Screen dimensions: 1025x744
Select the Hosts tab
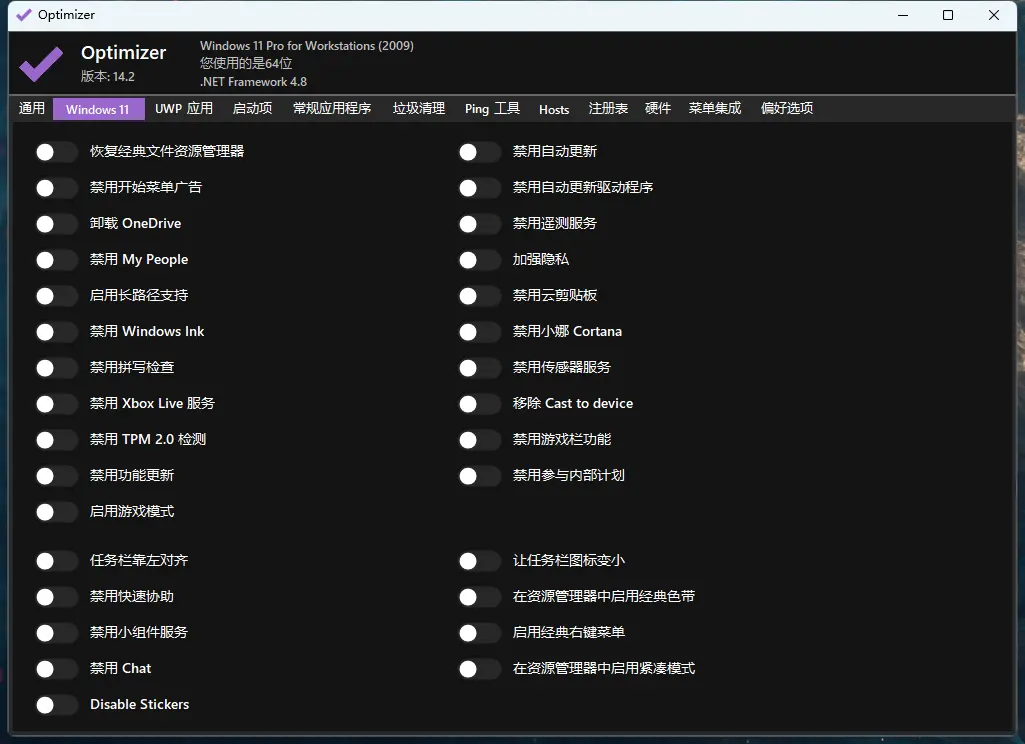(554, 109)
